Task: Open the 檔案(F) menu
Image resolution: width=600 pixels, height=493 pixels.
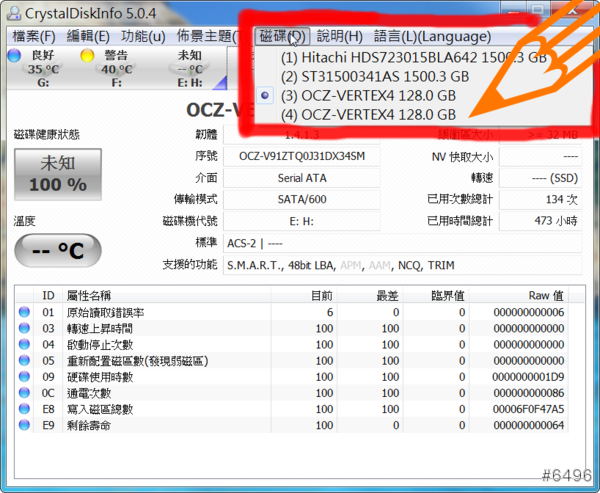Action: pyautogui.click(x=34, y=36)
